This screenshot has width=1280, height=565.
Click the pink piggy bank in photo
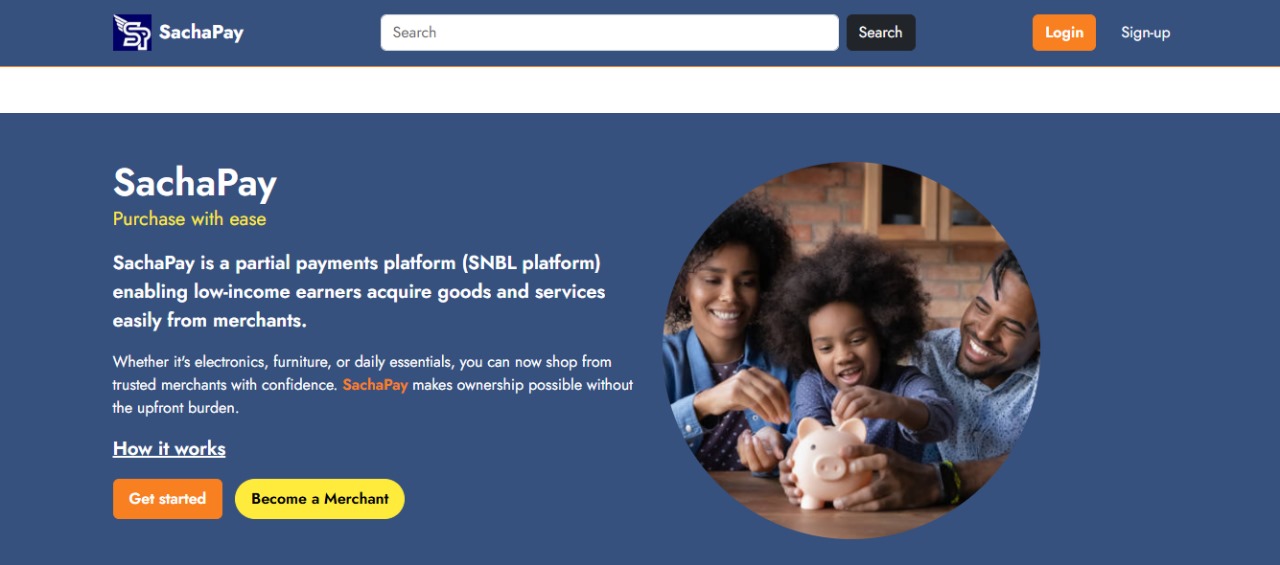click(x=828, y=462)
